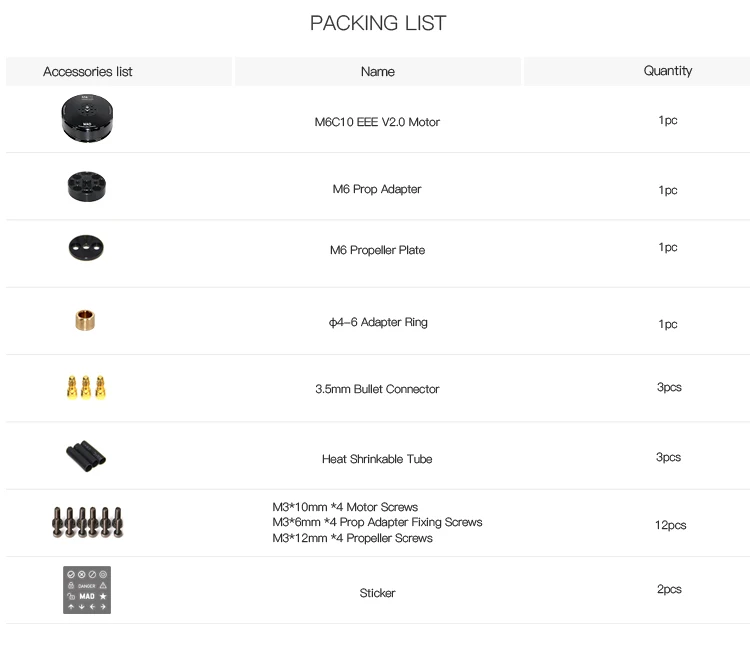Click the Name column header
Viewport: 750px width, 654px height.
tap(377, 72)
